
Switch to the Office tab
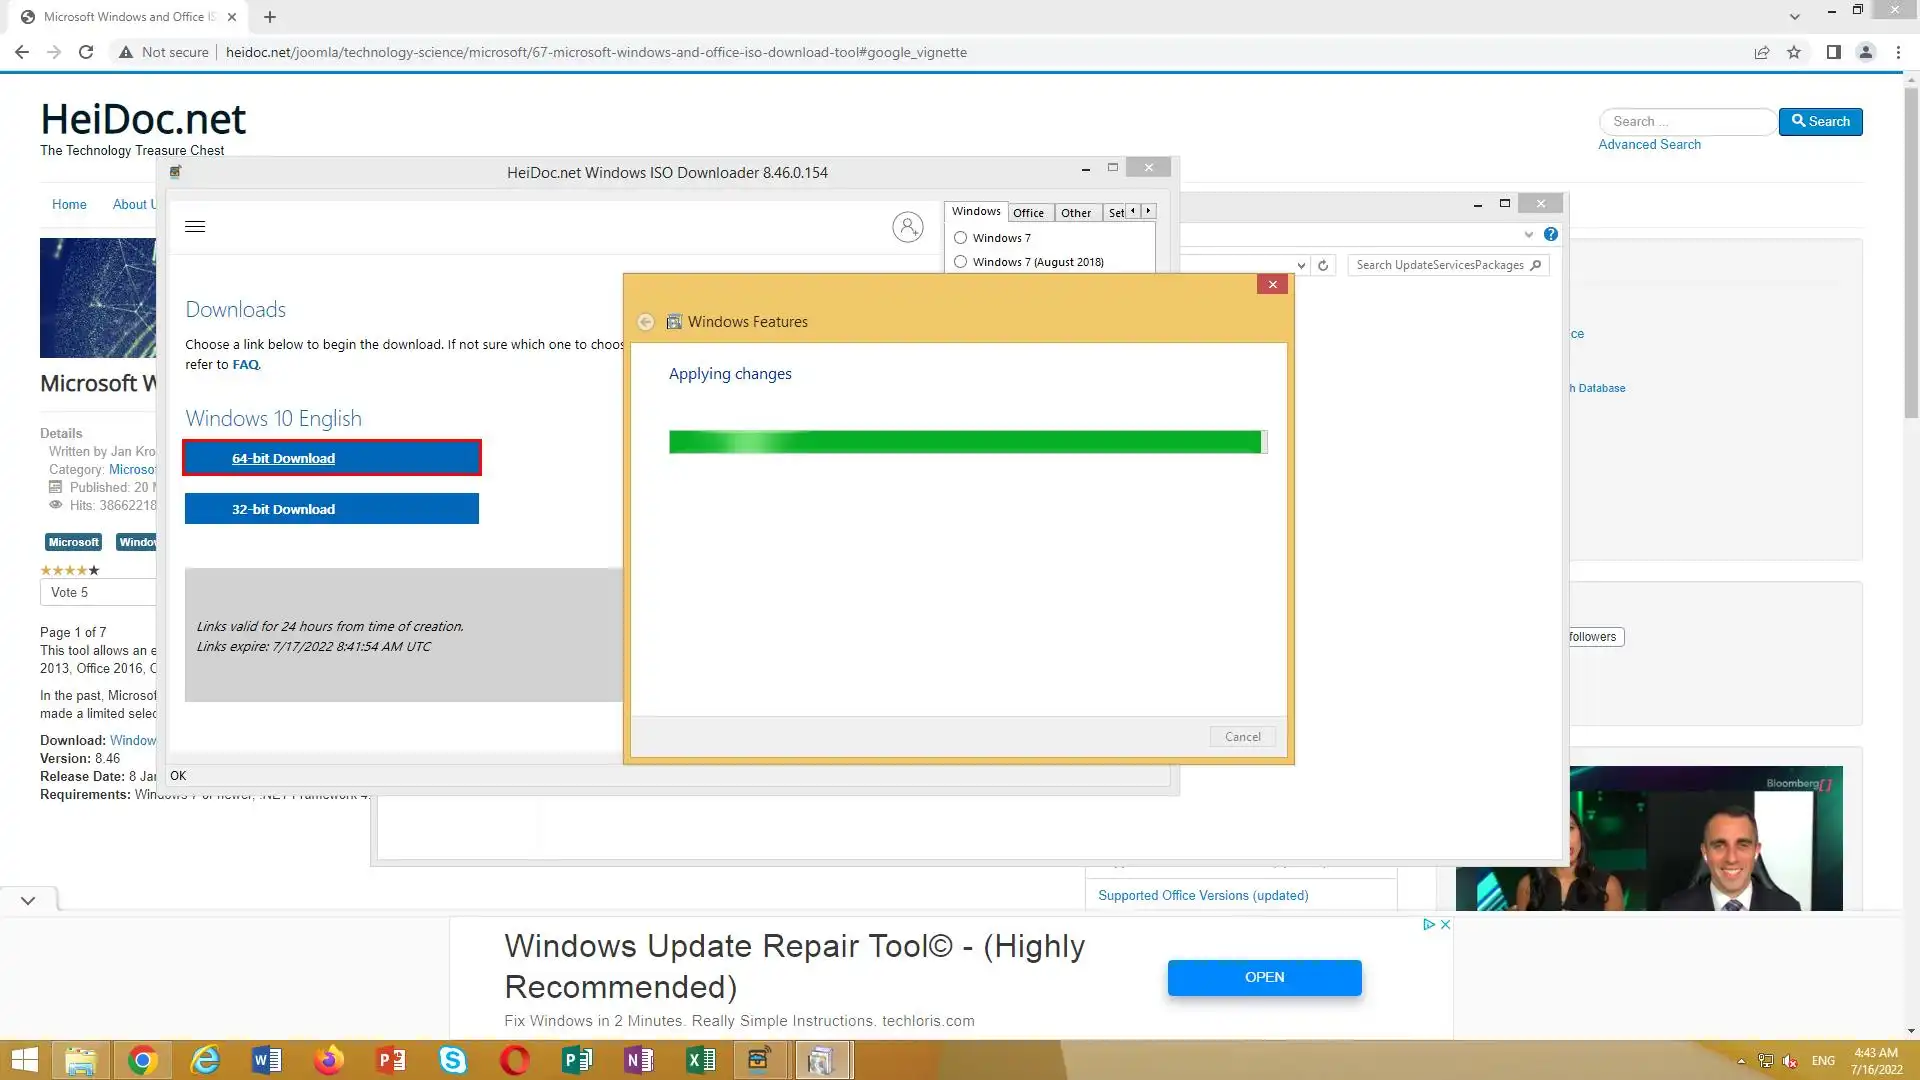coord(1028,212)
